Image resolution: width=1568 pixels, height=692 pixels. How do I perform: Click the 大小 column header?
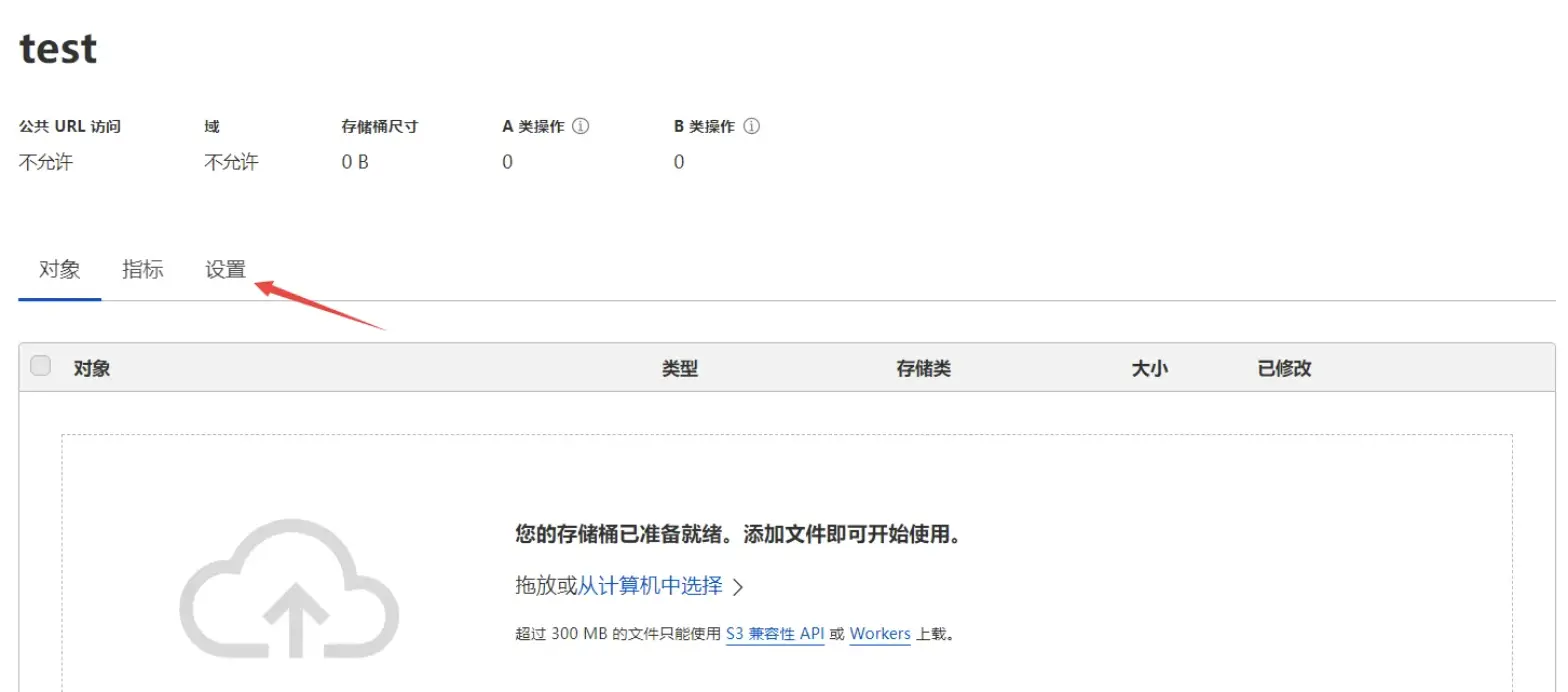coord(1149,368)
